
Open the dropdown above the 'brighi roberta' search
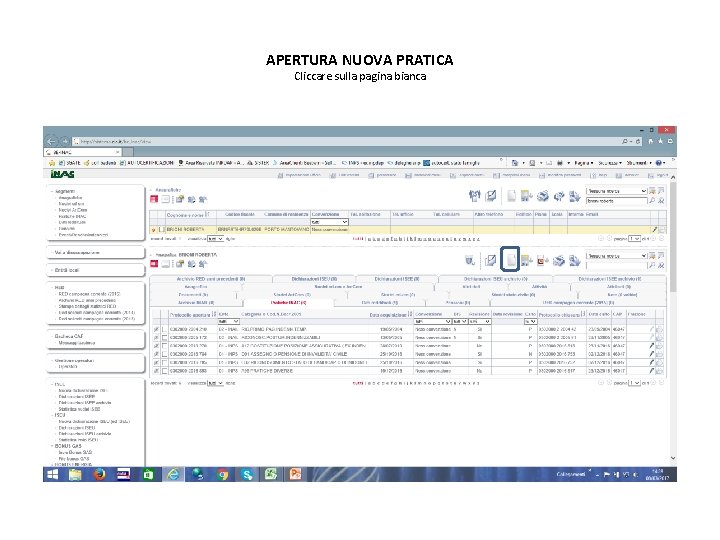616,191
